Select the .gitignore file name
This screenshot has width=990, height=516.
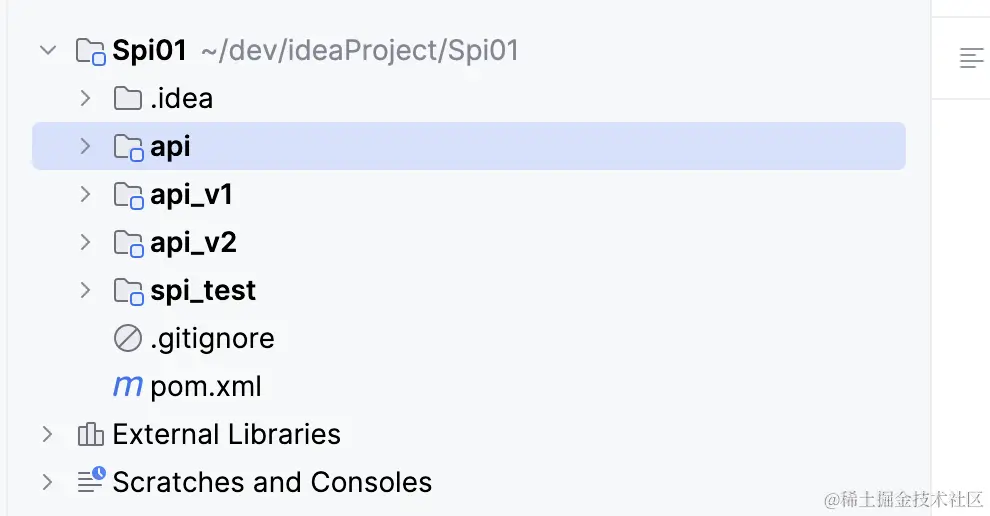212,339
